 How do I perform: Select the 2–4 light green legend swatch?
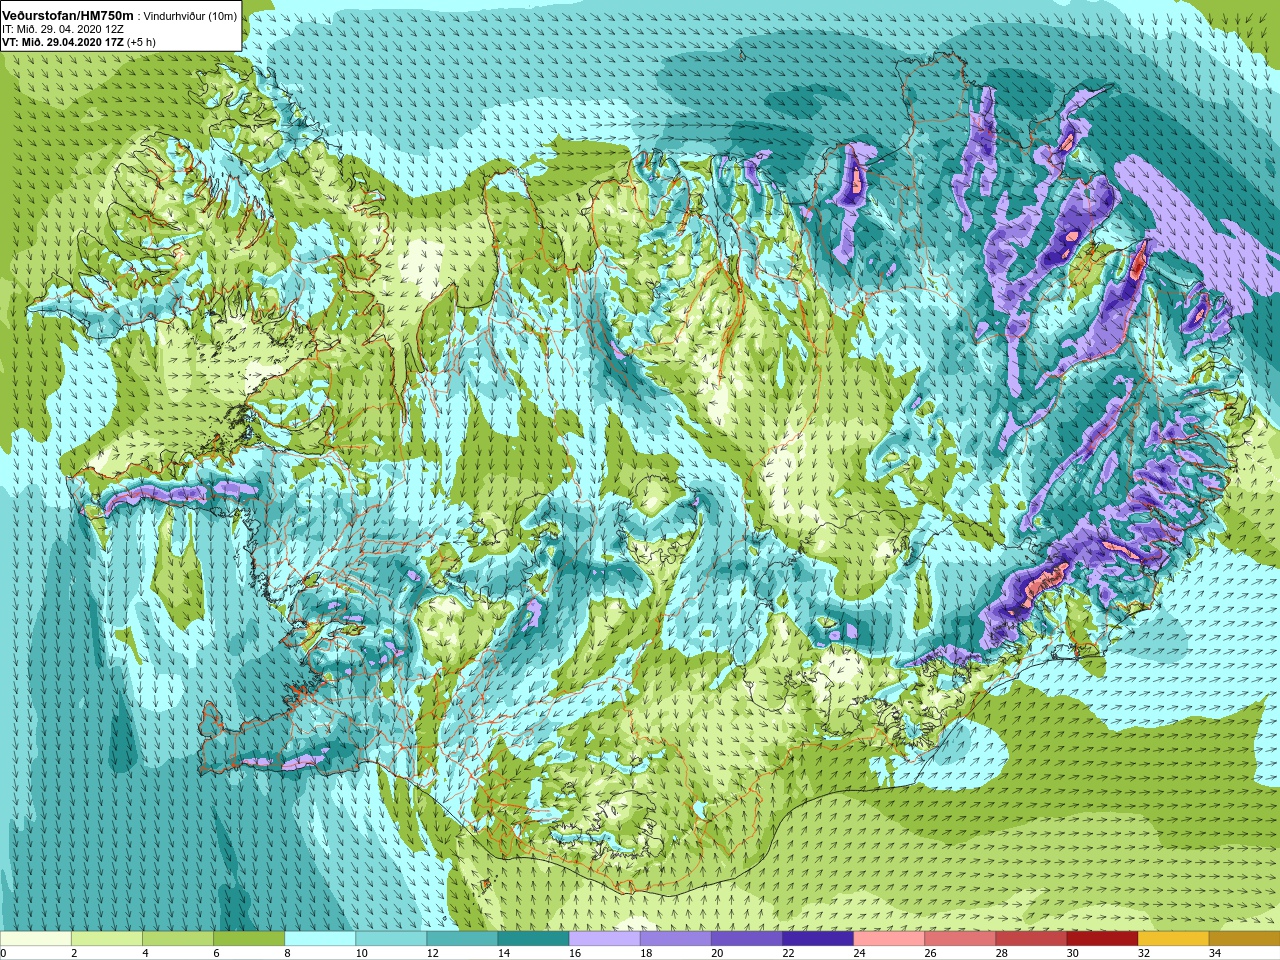coord(107,939)
